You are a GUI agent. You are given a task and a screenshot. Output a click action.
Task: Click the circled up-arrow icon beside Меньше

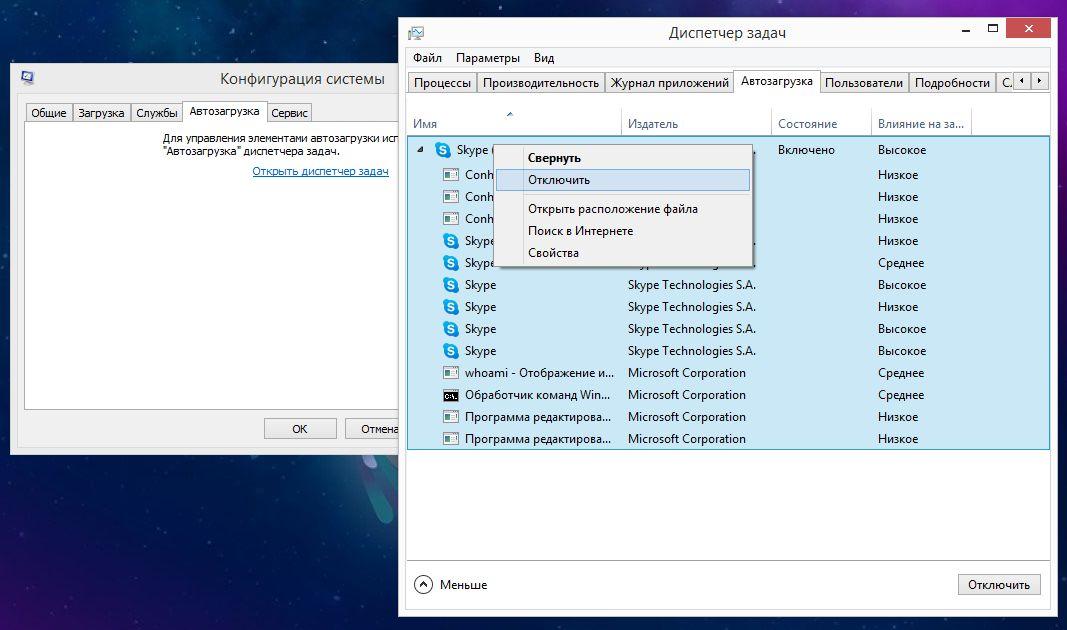423,584
